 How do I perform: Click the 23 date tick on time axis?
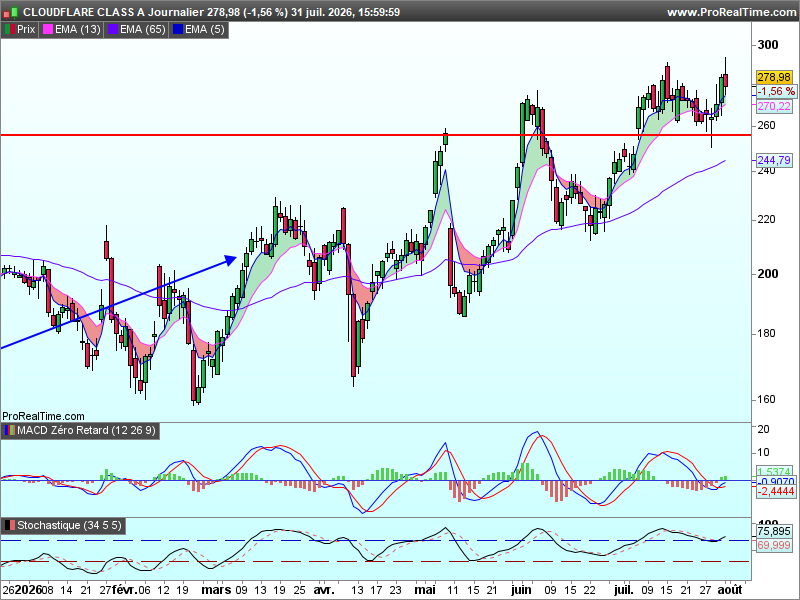[395, 590]
